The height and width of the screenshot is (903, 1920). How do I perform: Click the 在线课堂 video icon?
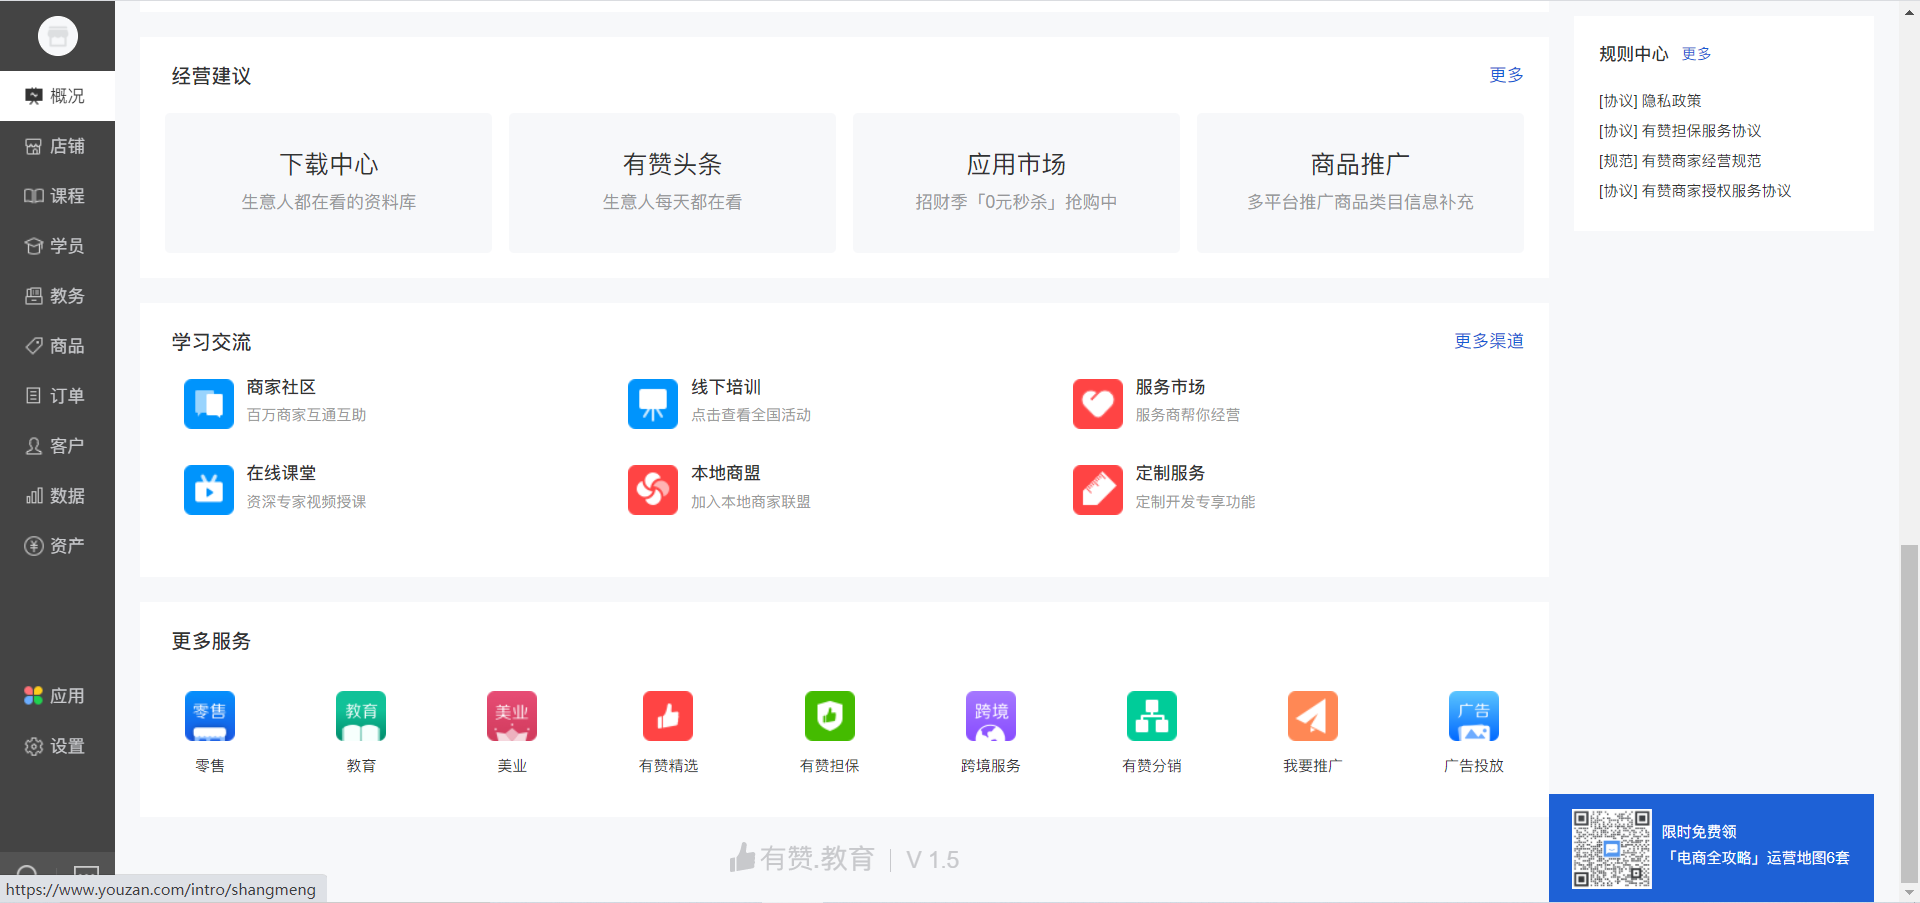tap(209, 489)
